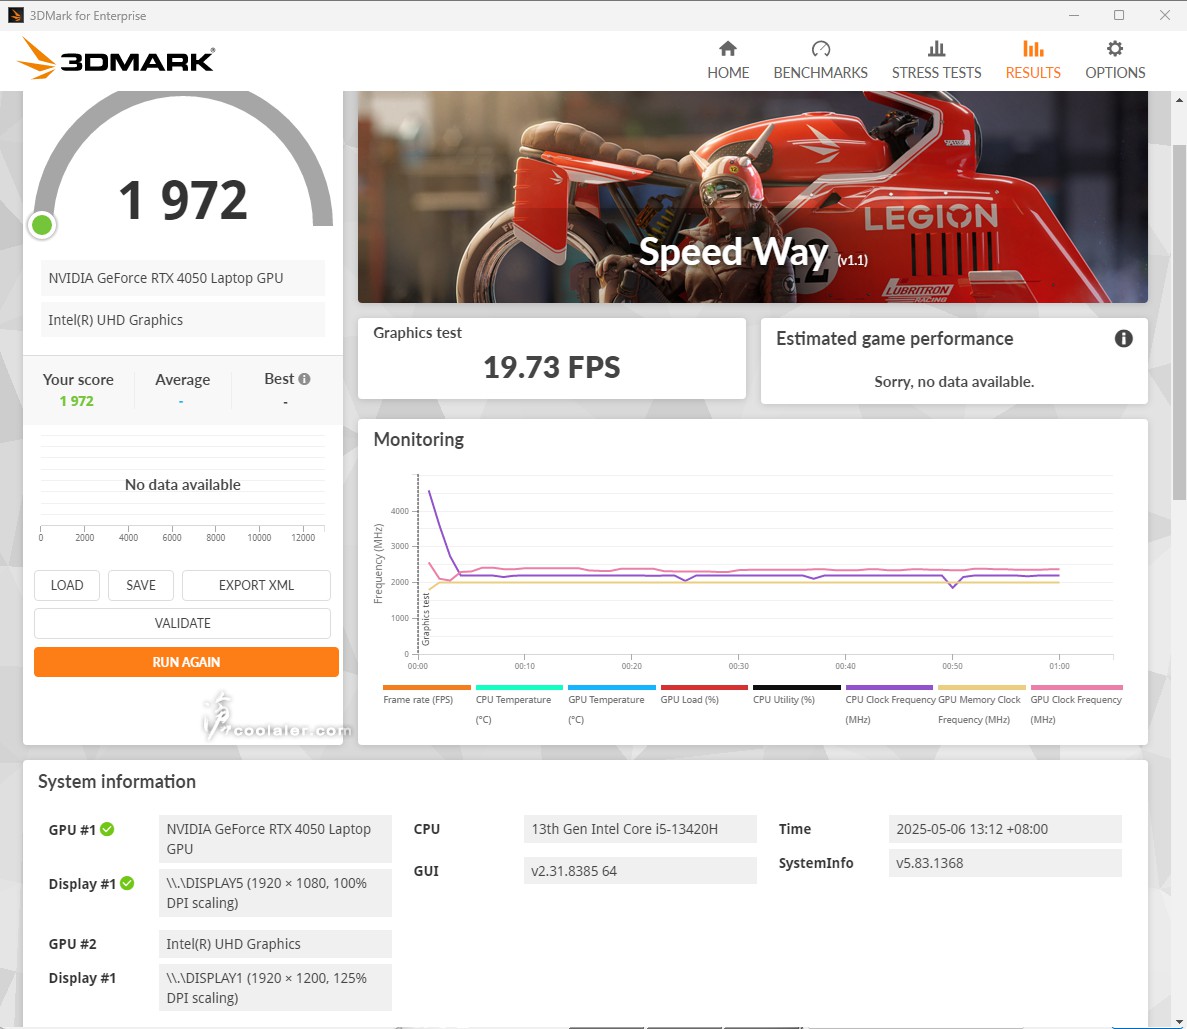Viewport: 1187px width, 1029px height.
Task: Click the Time value 2025-05-06 13:12 +08:00
Action: (x=1005, y=829)
